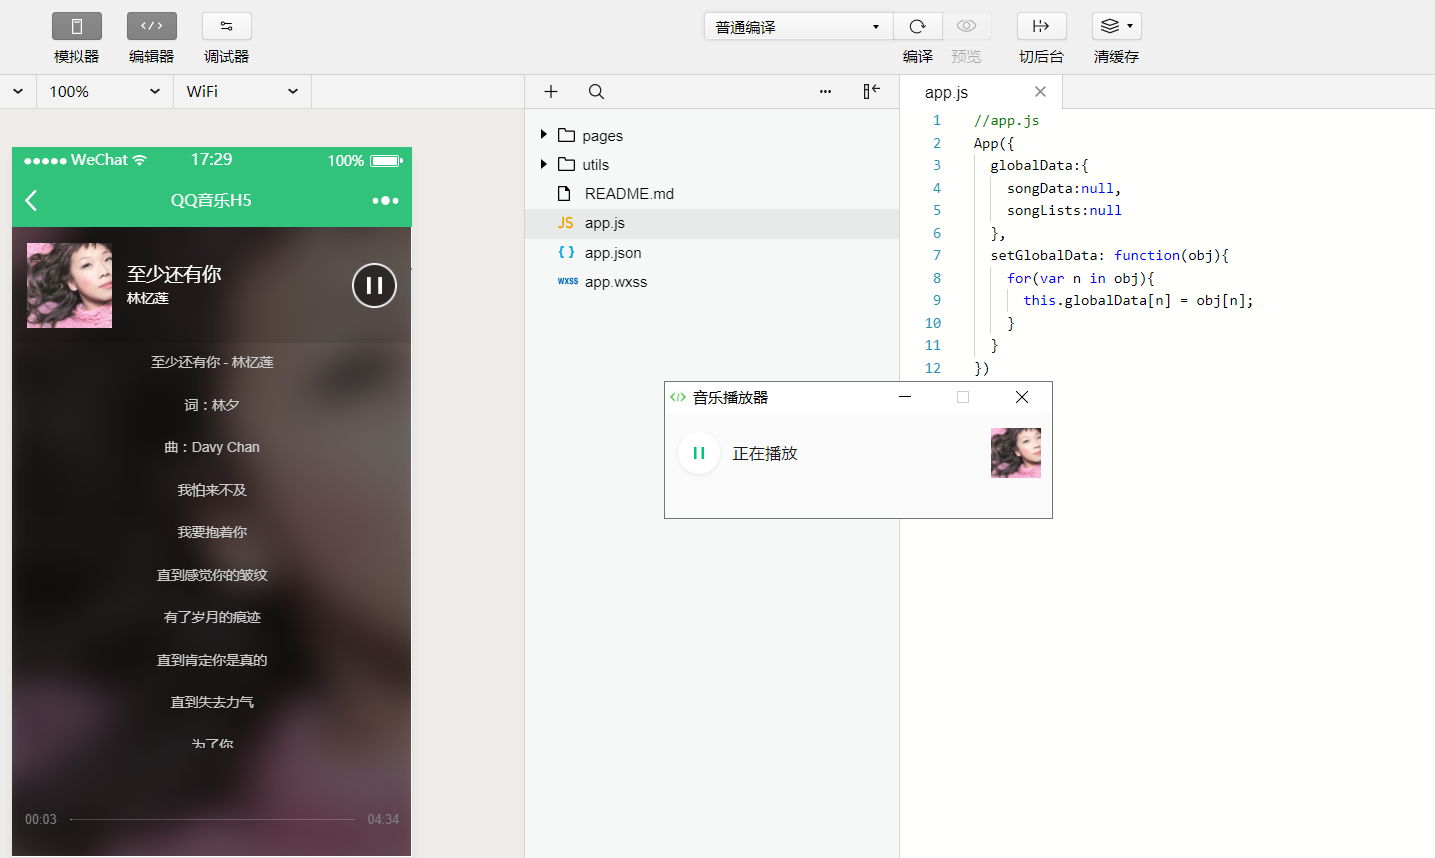Screen dimensions: 1435x858
Task: Expand the pages folder
Action: point(543,135)
